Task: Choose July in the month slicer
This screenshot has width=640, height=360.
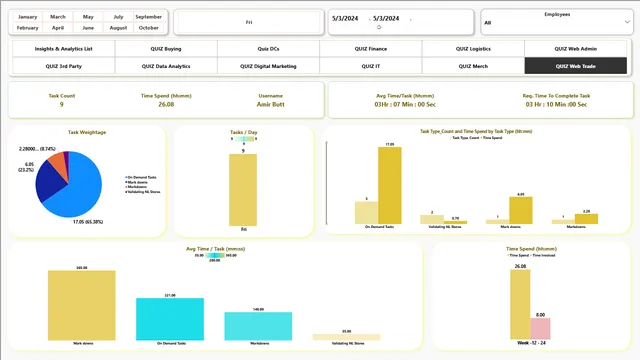Action: pos(118,17)
